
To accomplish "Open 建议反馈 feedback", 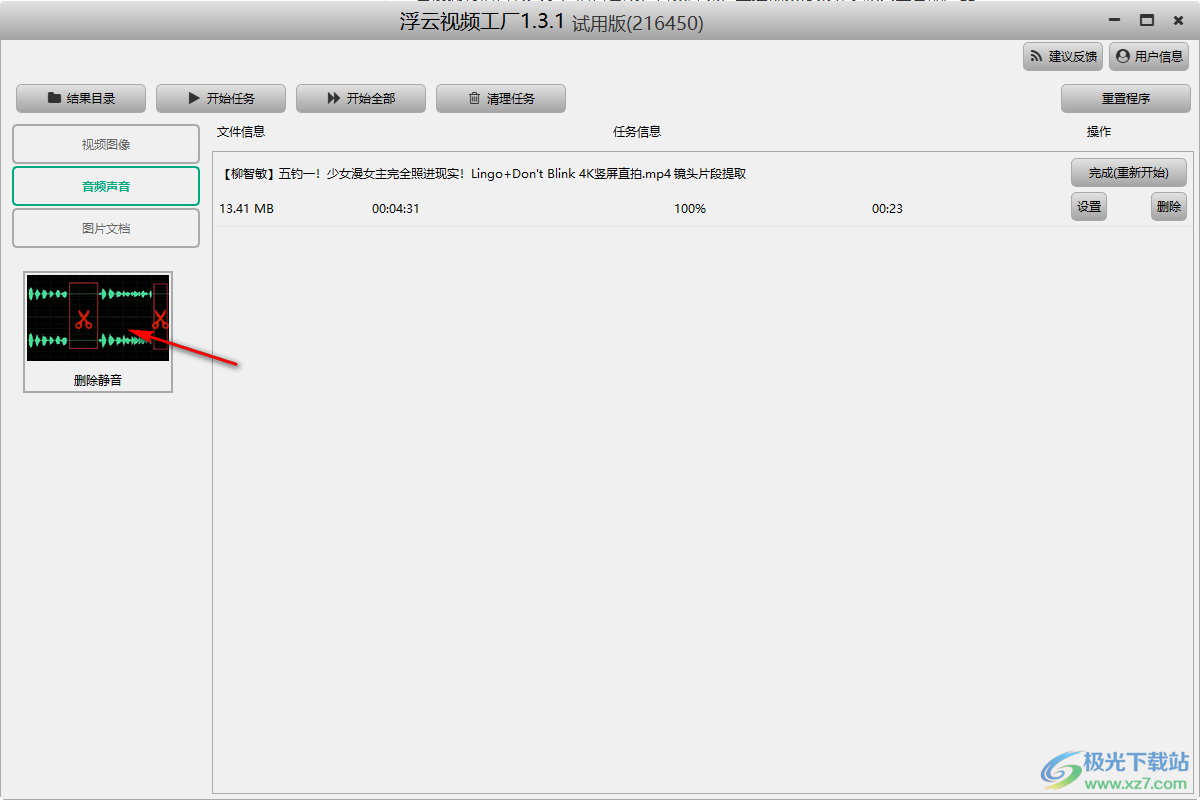I will coord(1063,57).
